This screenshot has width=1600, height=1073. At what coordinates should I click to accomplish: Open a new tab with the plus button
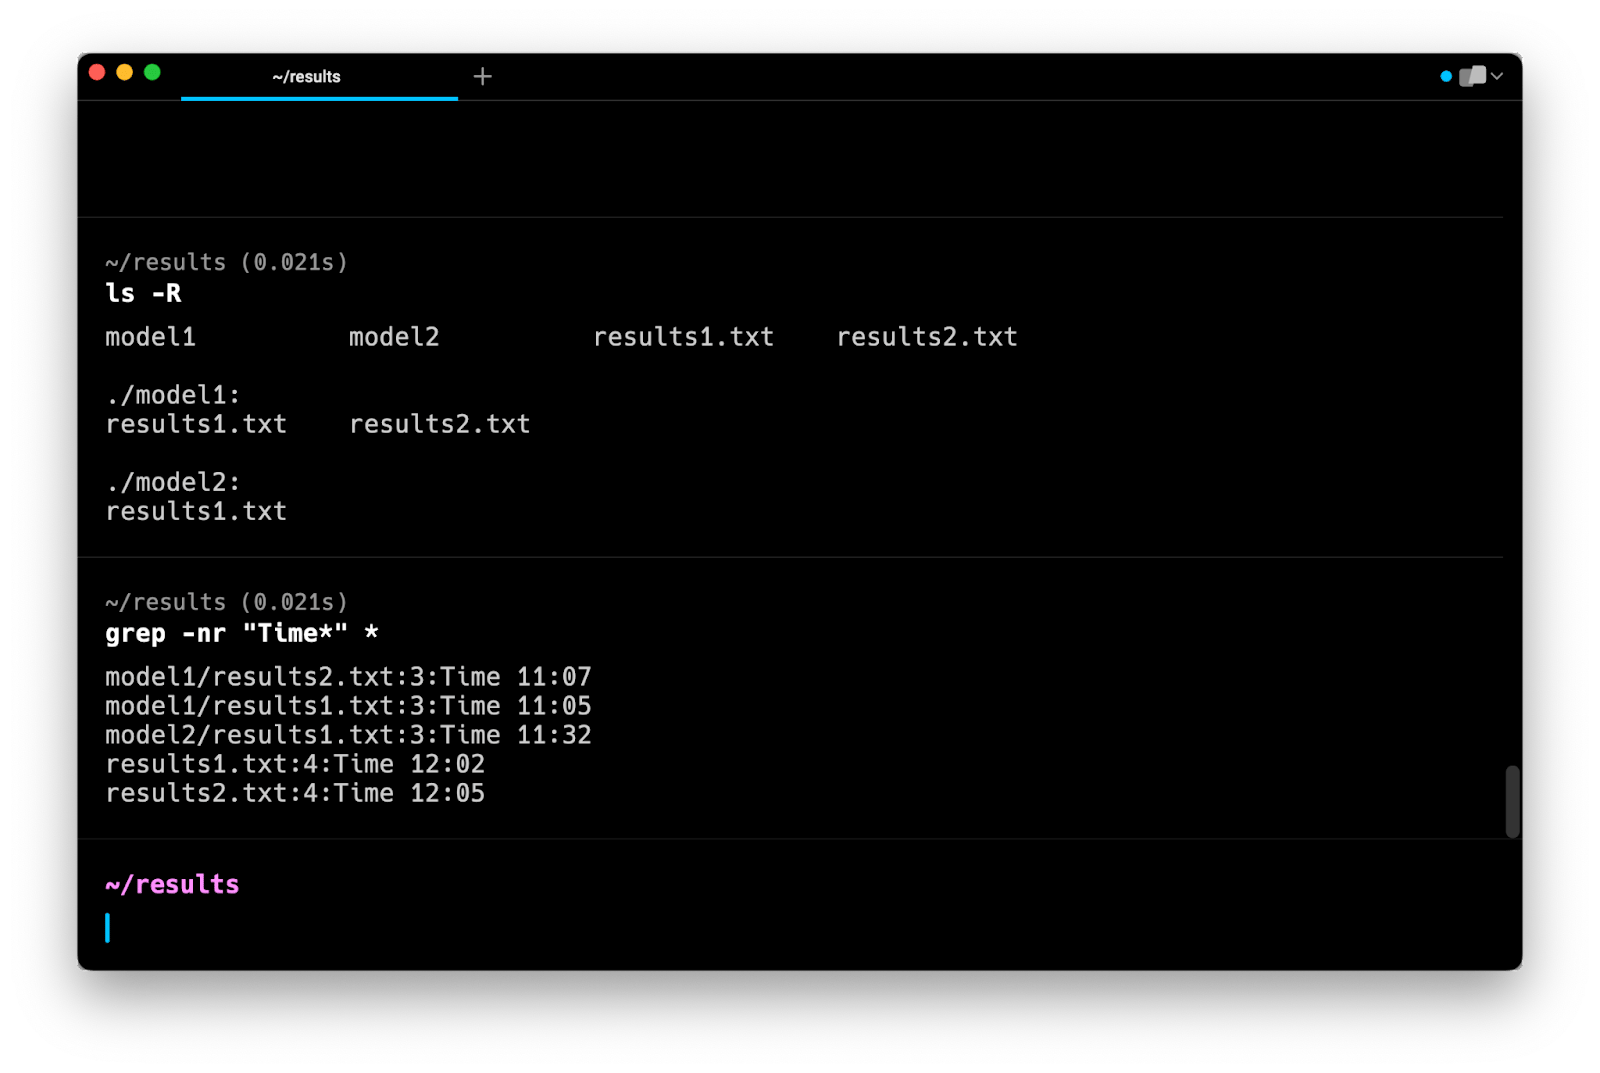[482, 77]
